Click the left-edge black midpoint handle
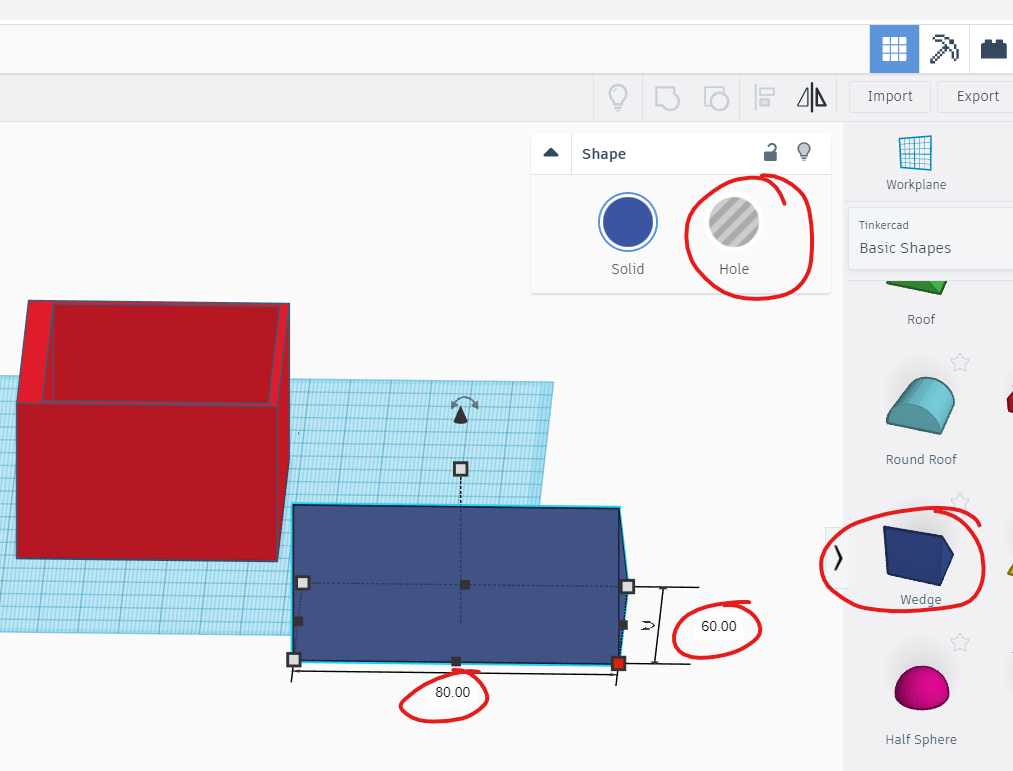 pyautogui.click(x=298, y=621)
